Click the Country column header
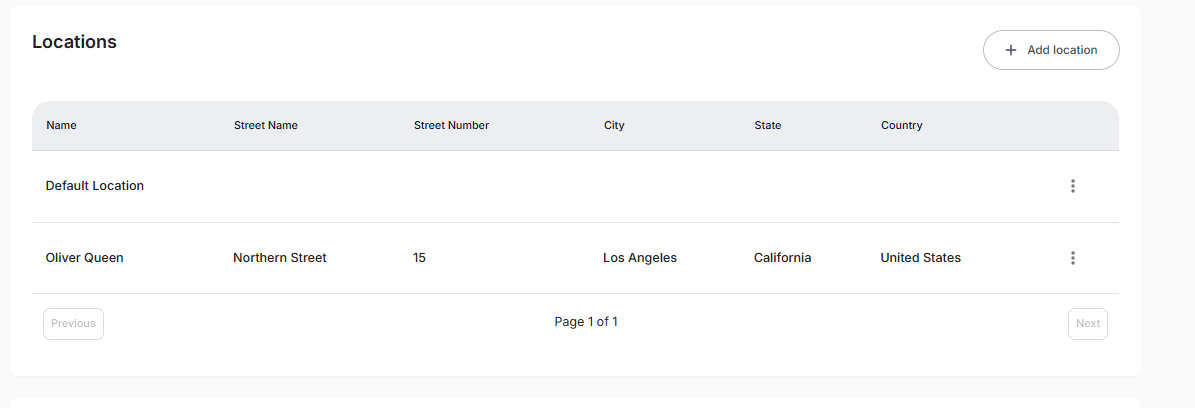The height and width of the screenshot is (408, 1195). tap(901, 126)
